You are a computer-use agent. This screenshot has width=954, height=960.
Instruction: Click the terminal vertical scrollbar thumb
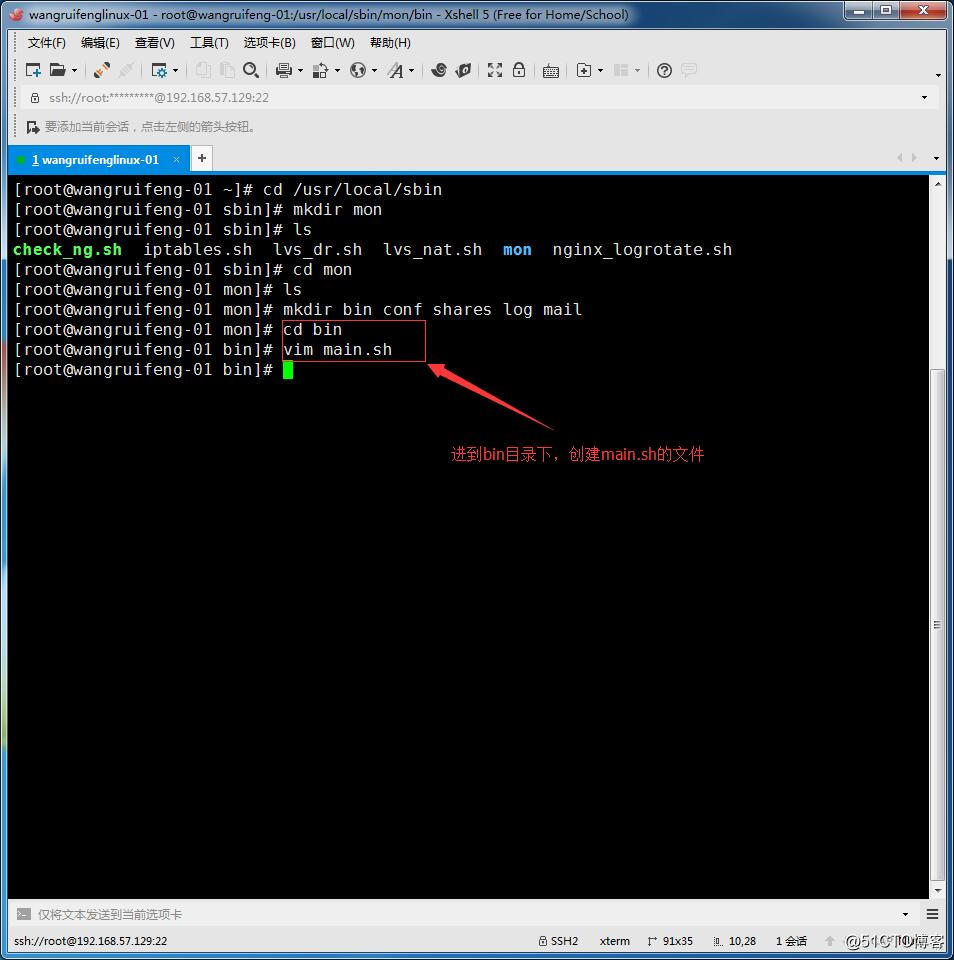(x=937, y=624)
